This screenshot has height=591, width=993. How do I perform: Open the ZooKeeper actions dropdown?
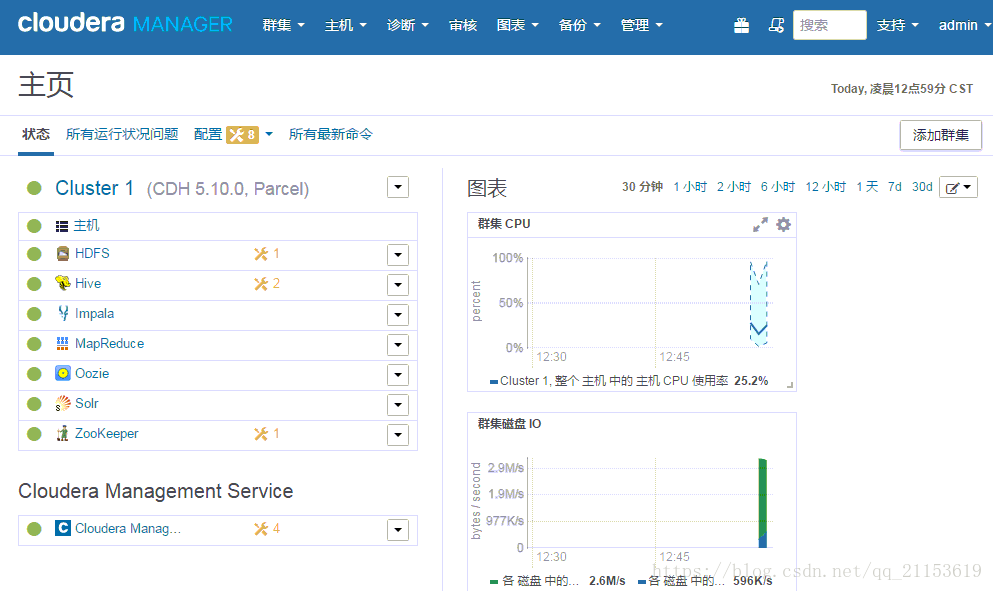tap(398, 435)
